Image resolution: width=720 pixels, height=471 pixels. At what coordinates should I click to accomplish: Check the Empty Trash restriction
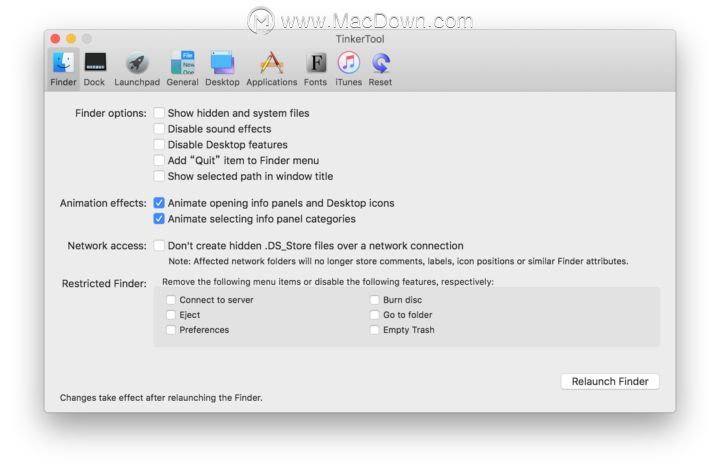click(375, 330)
